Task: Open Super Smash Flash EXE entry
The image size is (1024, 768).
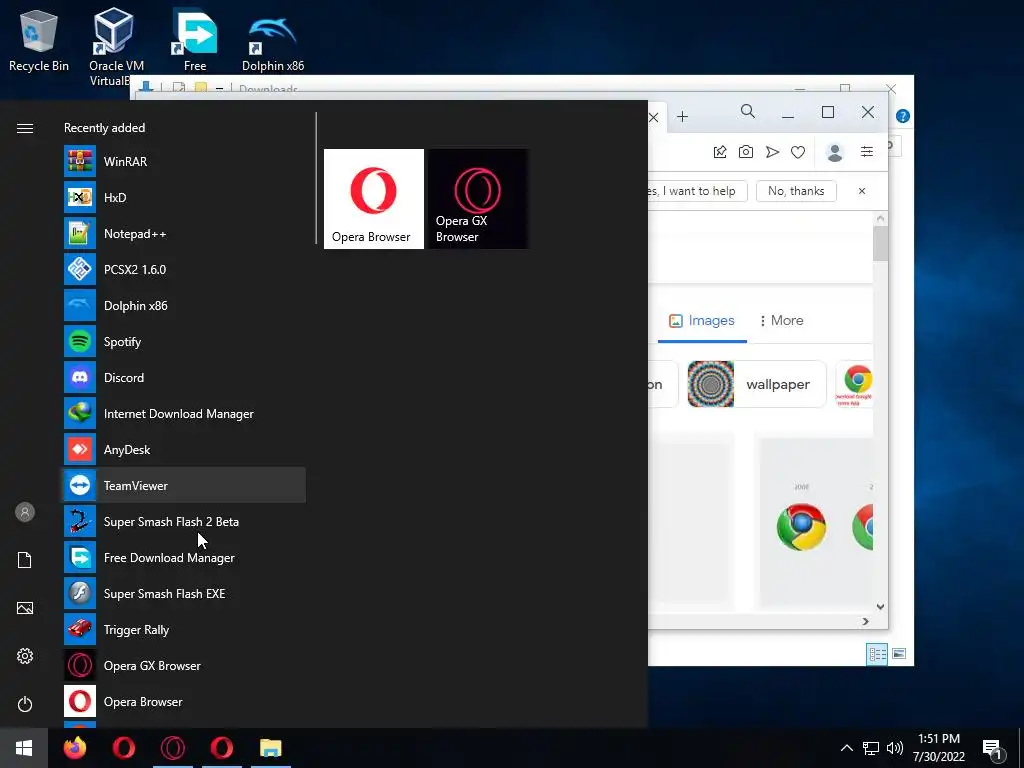Action: coord(184,594)
